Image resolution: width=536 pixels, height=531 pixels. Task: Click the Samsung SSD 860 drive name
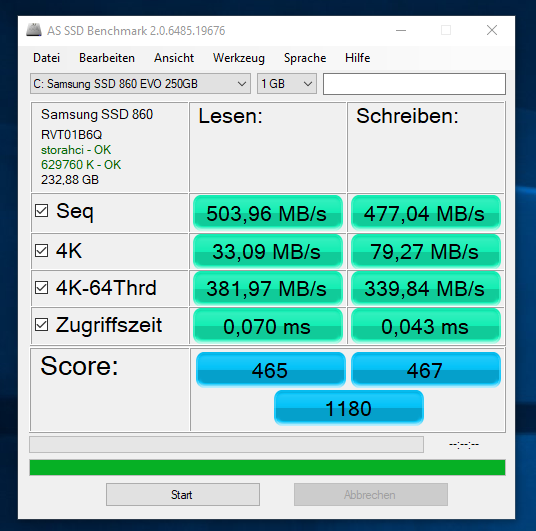coord(97,114)
